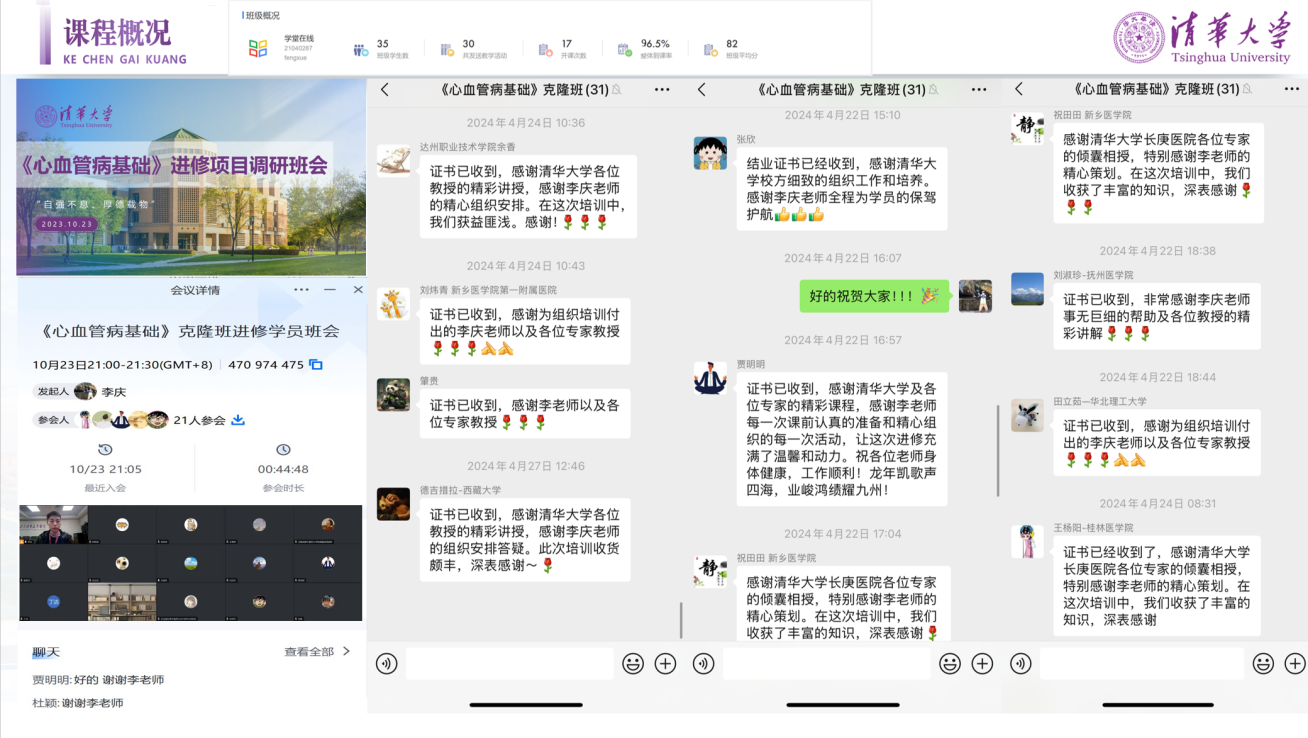The image size is (1308, 738).
Task: Click the 00:44:48 参会时长 clock control
Action: coord(283,450)
